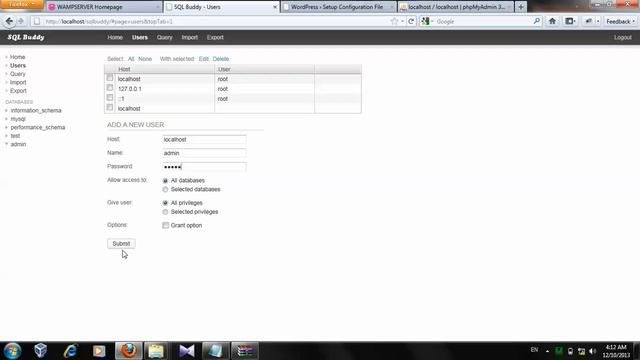
Task: Reload the page with the refresh icon
Action: click(x=411, y=21)
